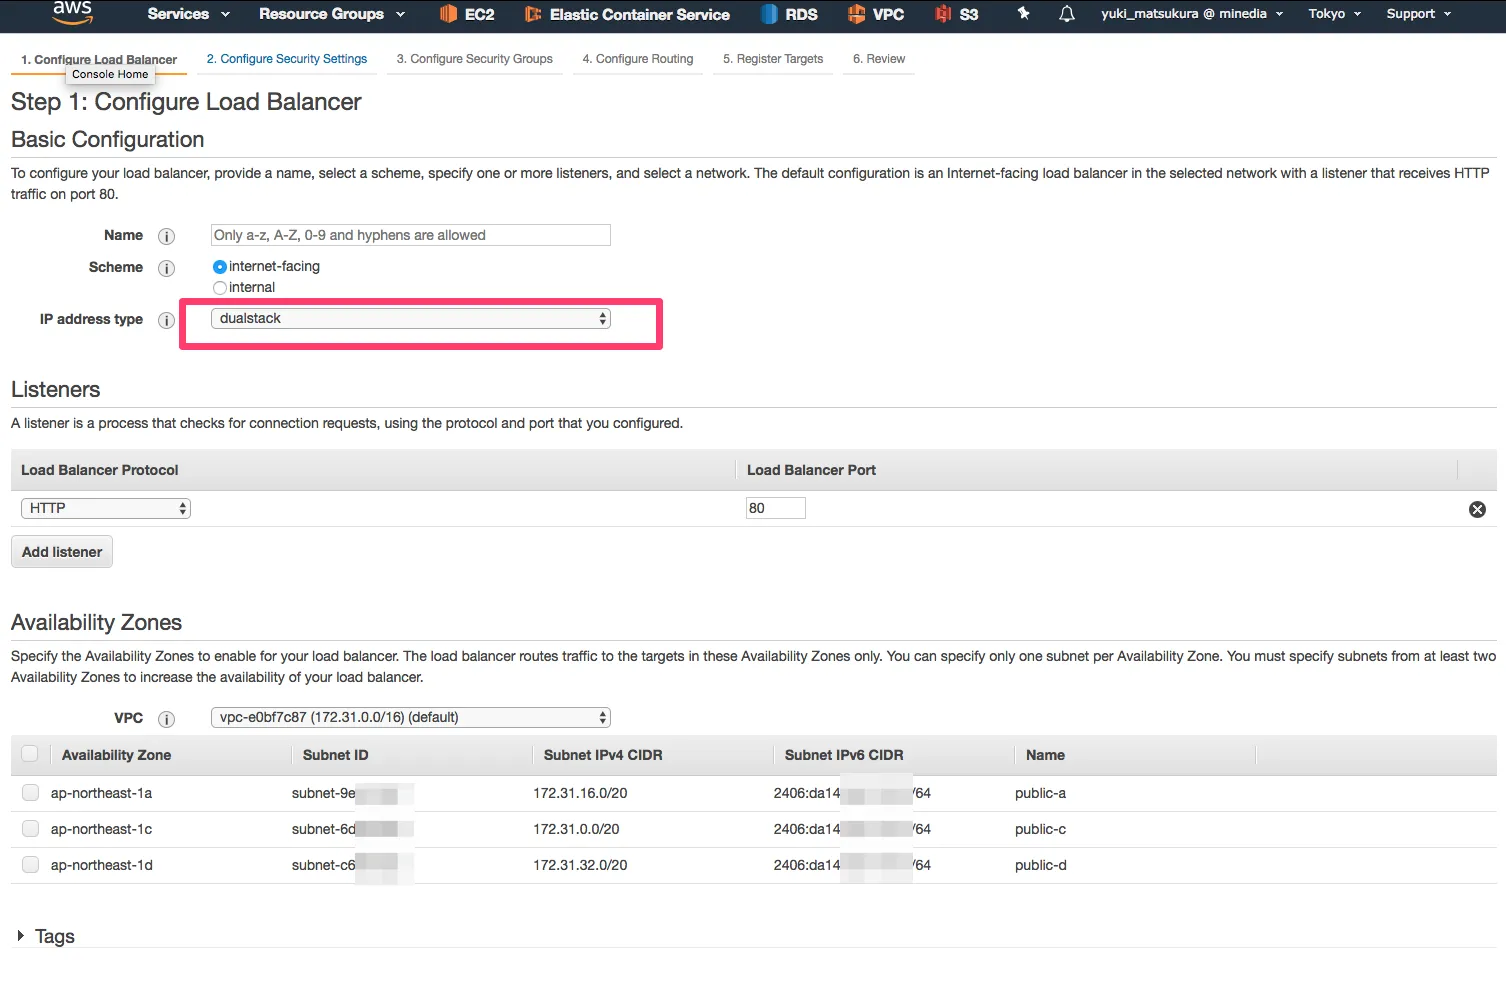The height and width of the screenshot is (1004, 1506).
Task: Open the S3 service shortcut
Action: click(957, 14)
